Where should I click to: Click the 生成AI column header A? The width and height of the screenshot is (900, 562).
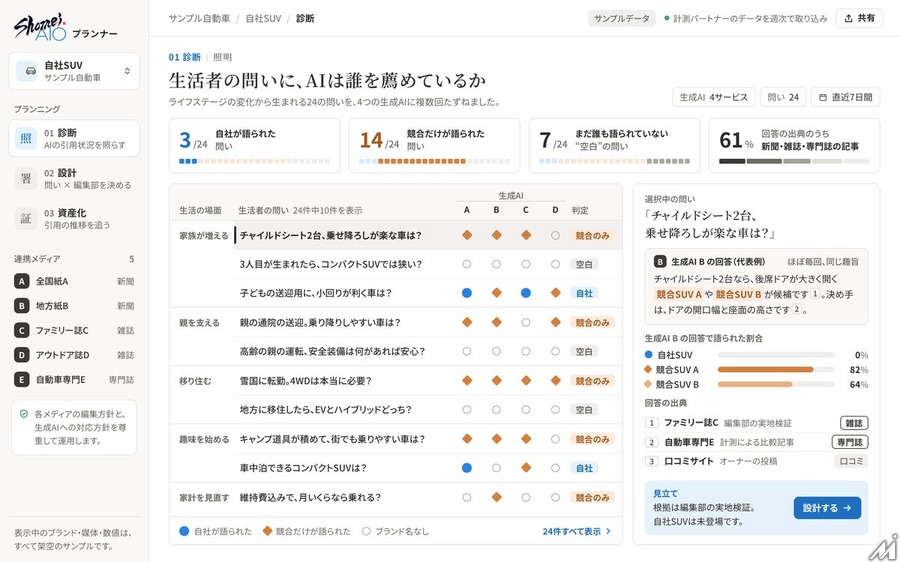467,210
